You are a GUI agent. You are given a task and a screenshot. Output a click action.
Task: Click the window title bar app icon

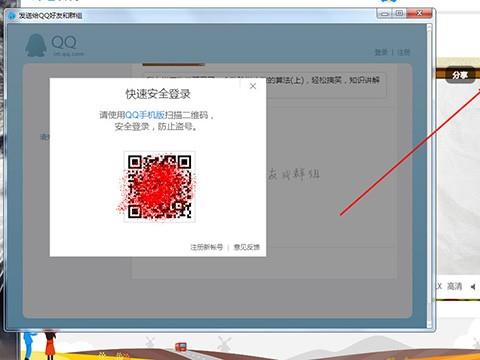[12, 16]
